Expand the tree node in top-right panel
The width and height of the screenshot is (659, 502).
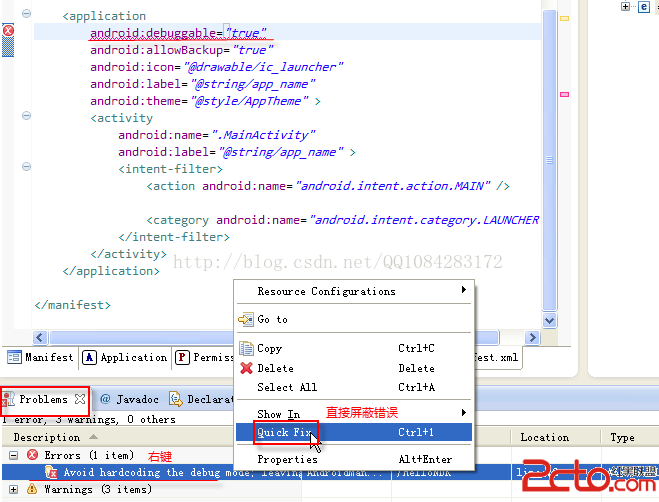(625, 6)
